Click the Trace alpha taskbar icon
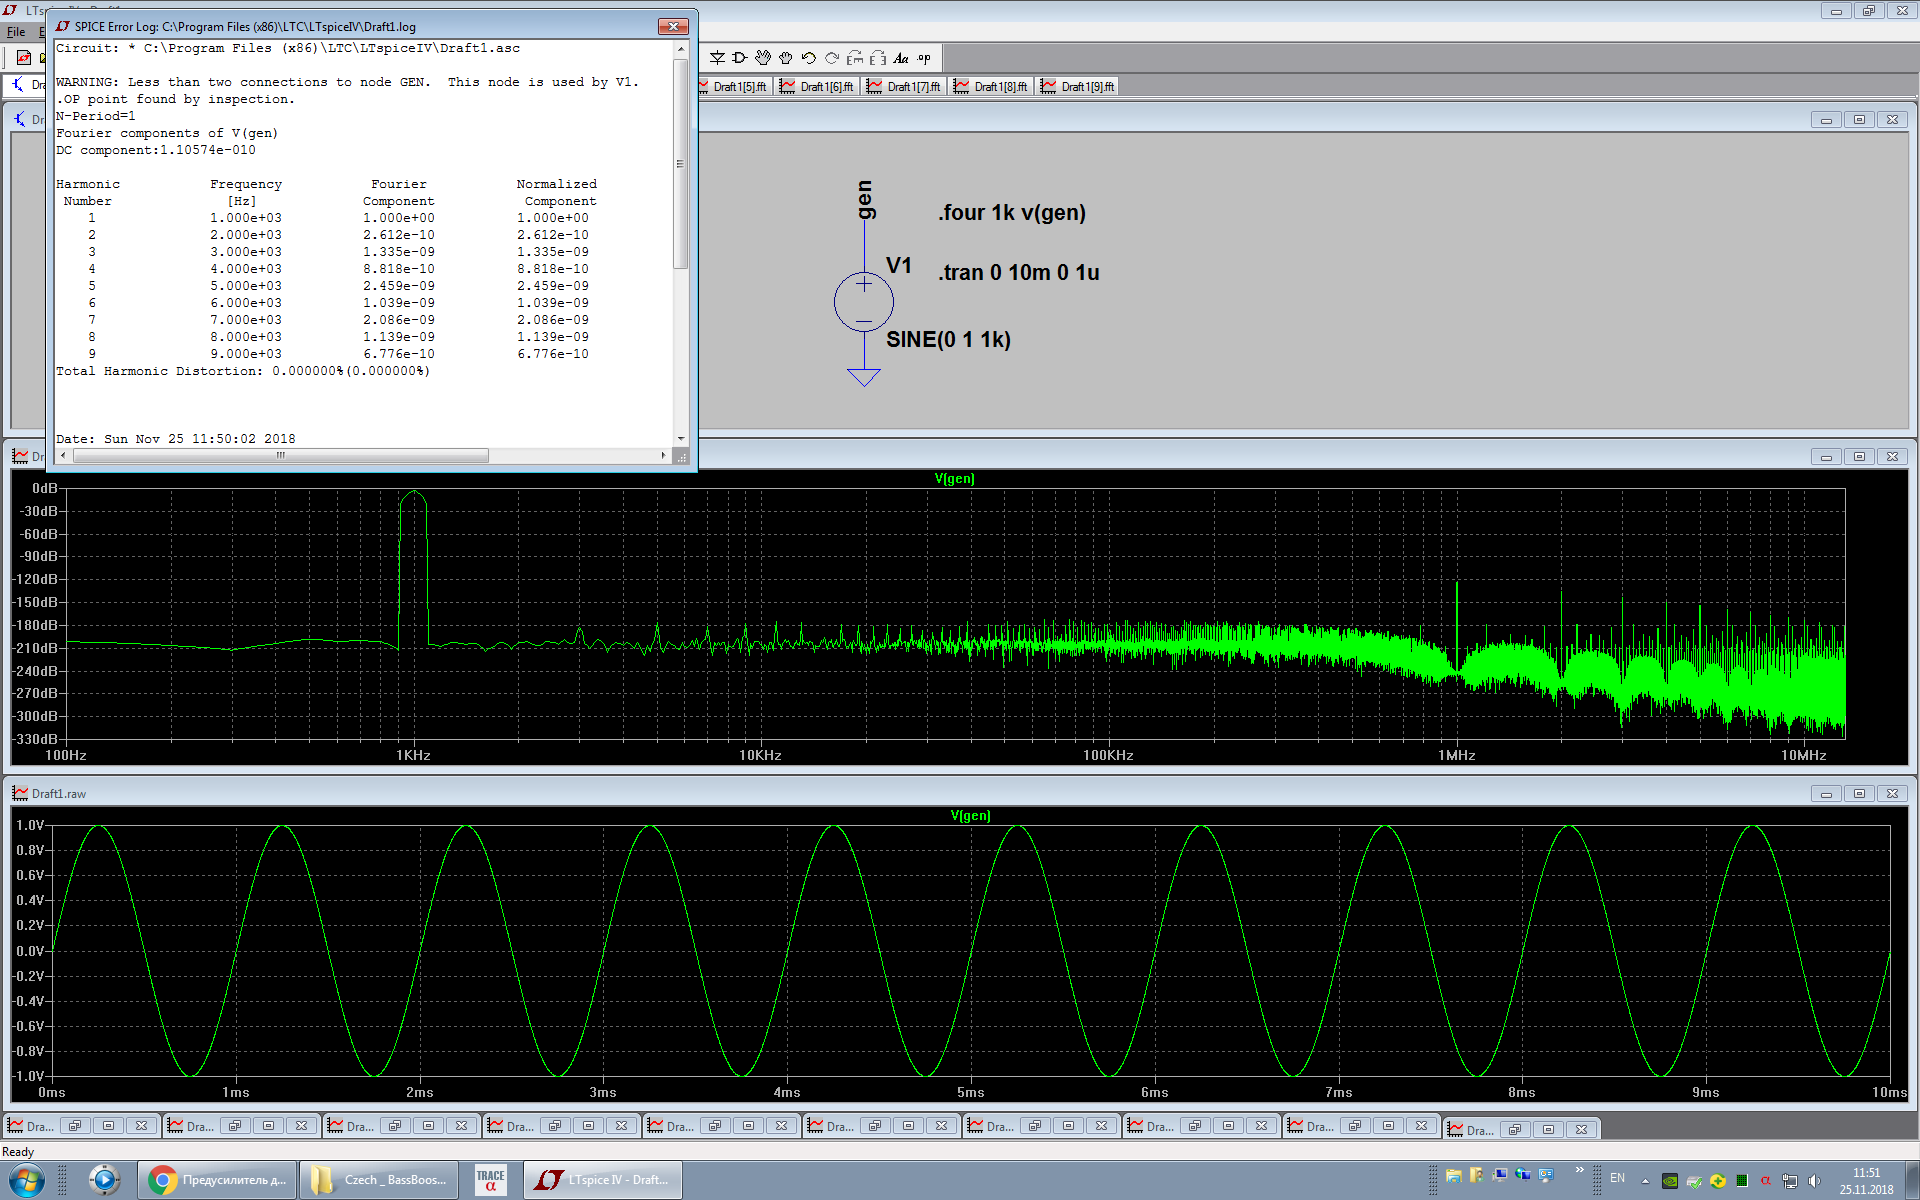This screenshot has height=1200, width=1920. (x=490, y=1180)
